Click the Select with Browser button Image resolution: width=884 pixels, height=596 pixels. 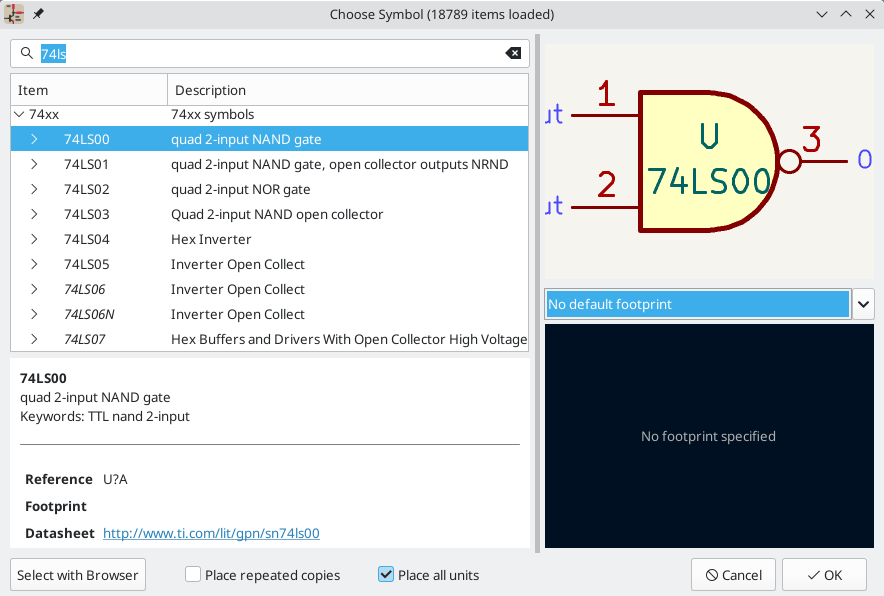click(77, 574)
